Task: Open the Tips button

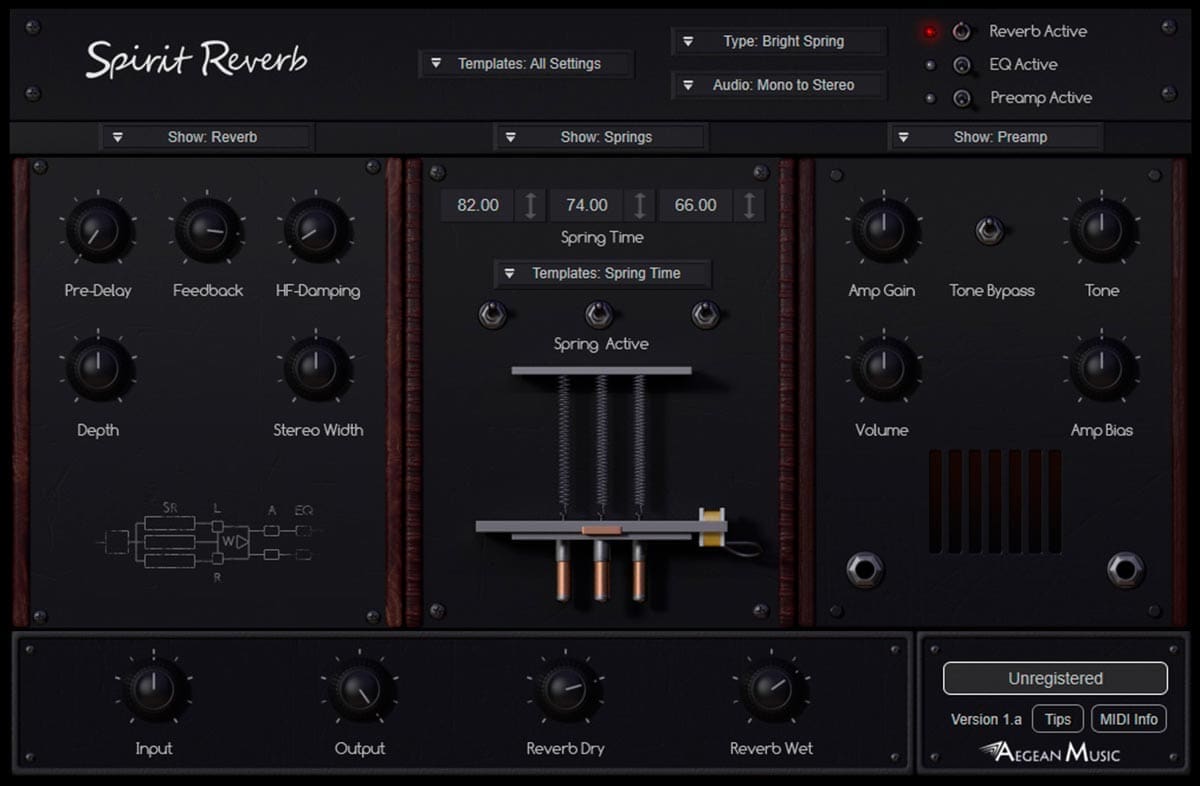Action: click(1058, 719)
